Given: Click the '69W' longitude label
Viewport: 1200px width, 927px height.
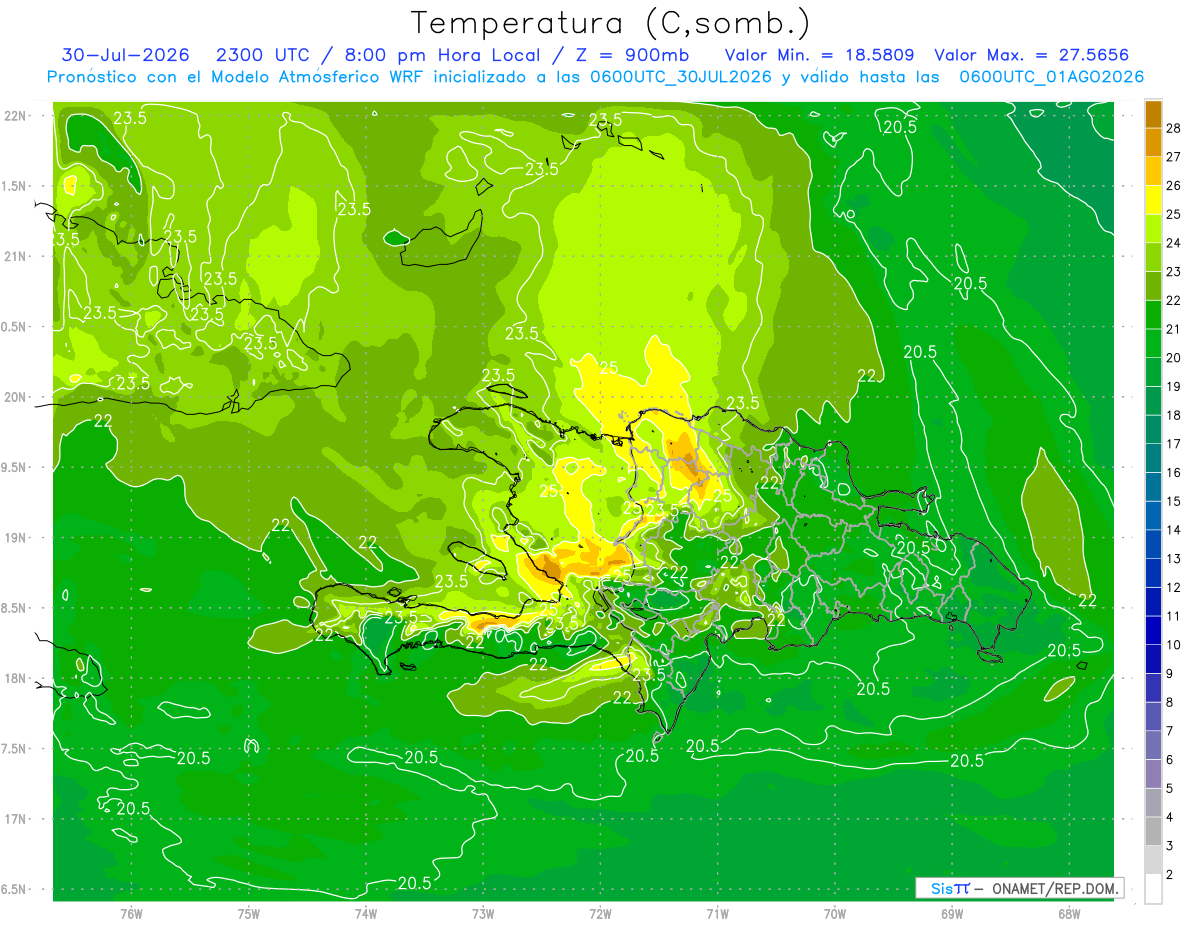Looking at the screenshot, I should (952, 913).
